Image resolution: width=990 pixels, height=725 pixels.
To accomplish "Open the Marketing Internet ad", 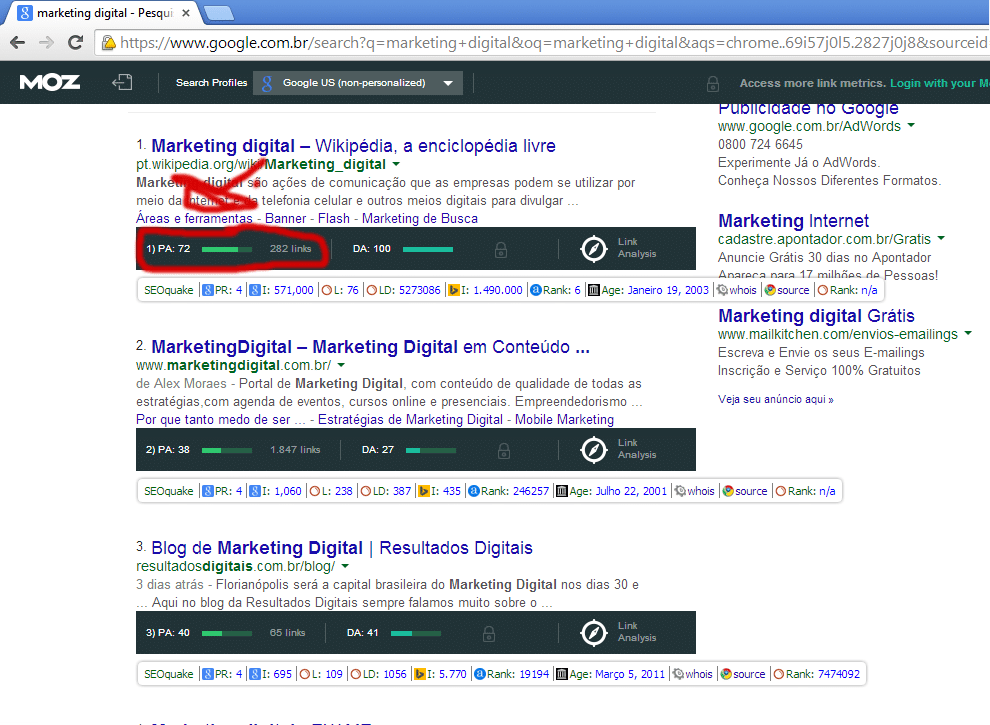I will [x=794, y=220].
